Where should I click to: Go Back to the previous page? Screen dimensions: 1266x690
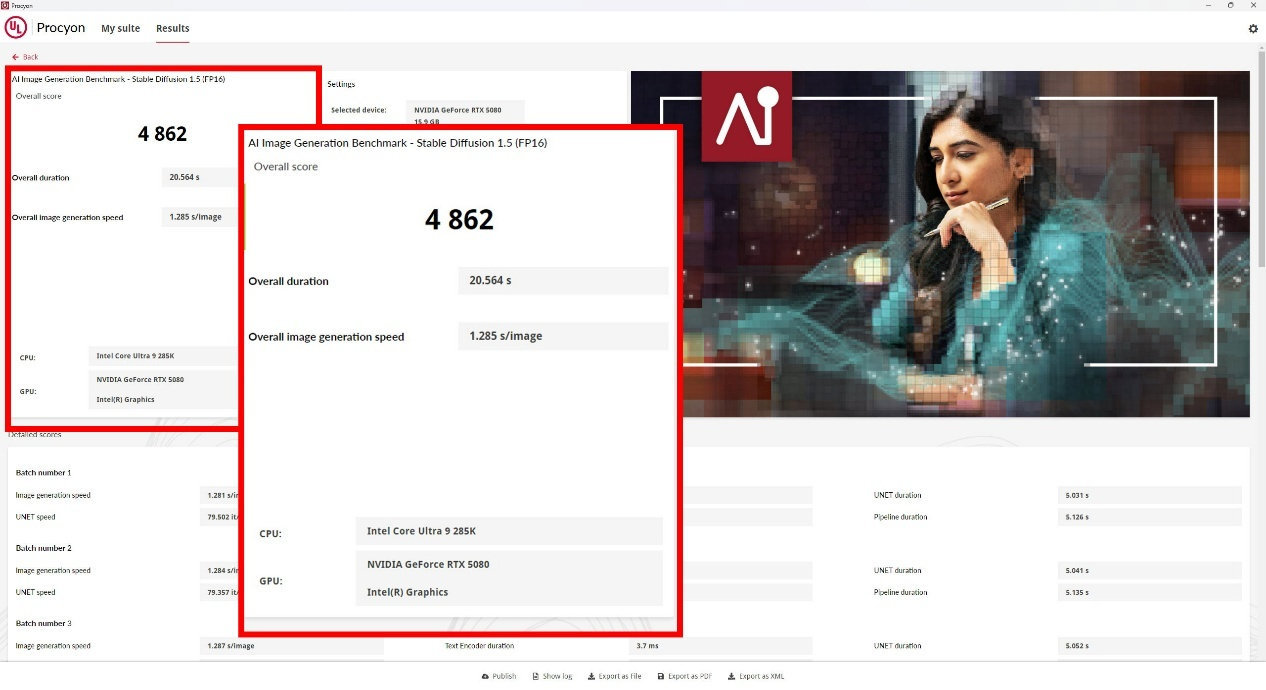pyautogui.click(x=24, y=57)
